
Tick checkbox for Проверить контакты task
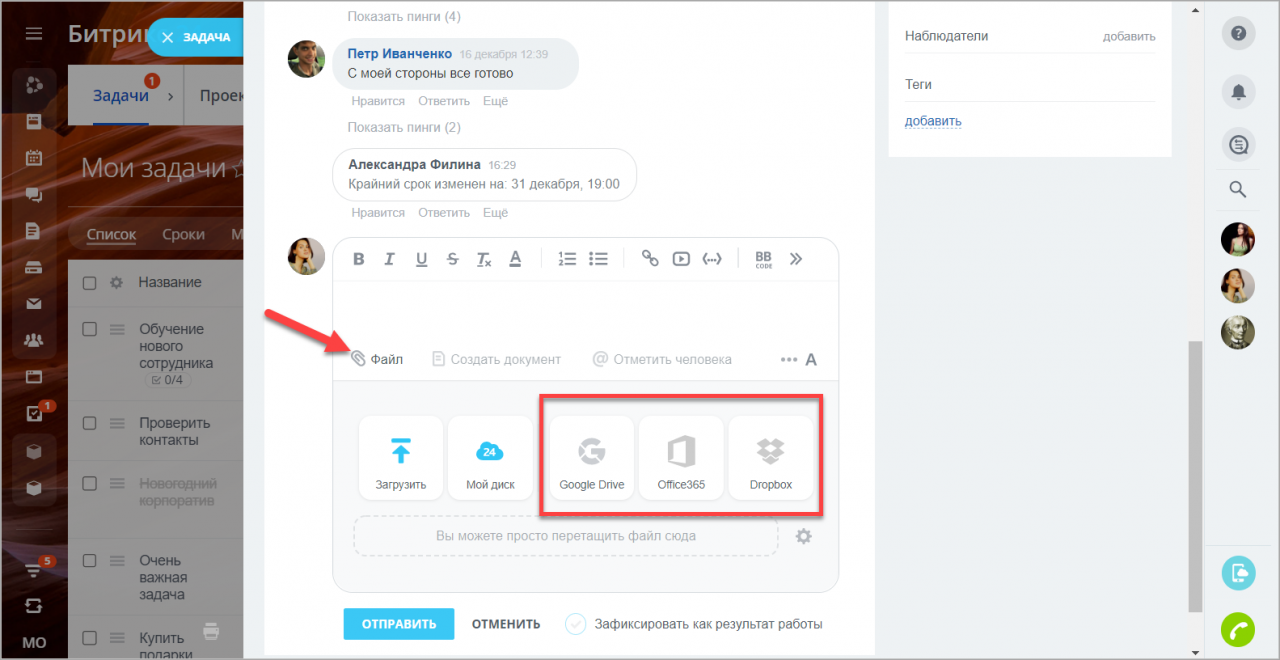coord(89,423)
